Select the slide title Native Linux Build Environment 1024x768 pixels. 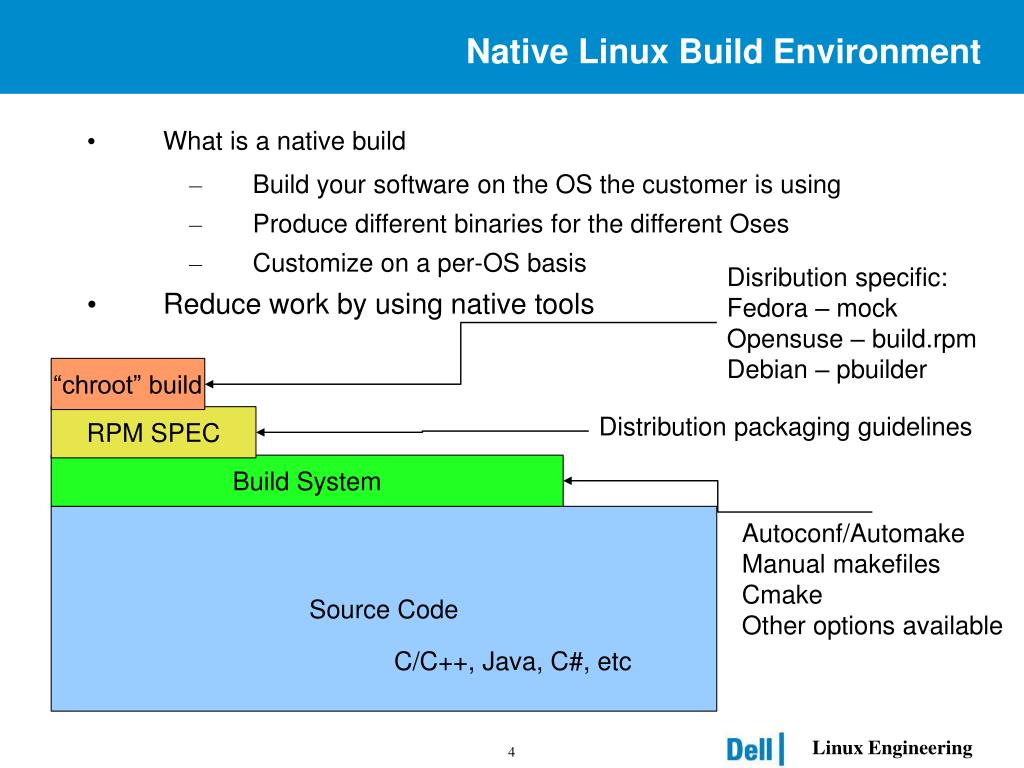723,51
